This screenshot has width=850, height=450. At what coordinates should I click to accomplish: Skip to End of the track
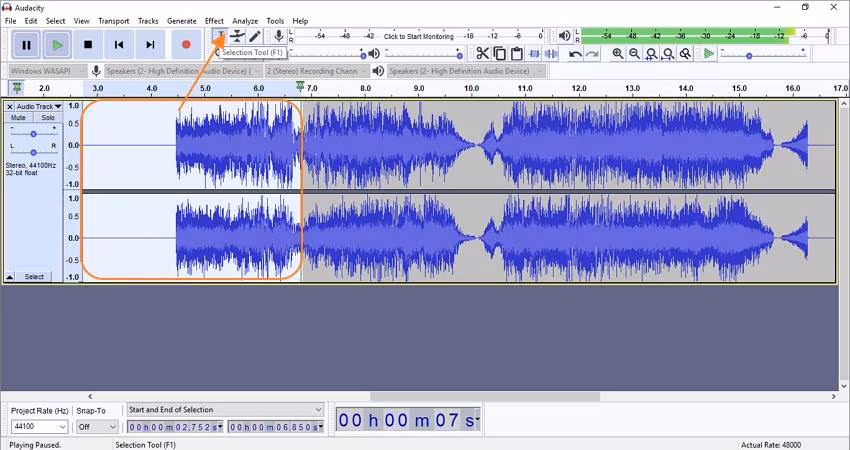pos(150,44)
